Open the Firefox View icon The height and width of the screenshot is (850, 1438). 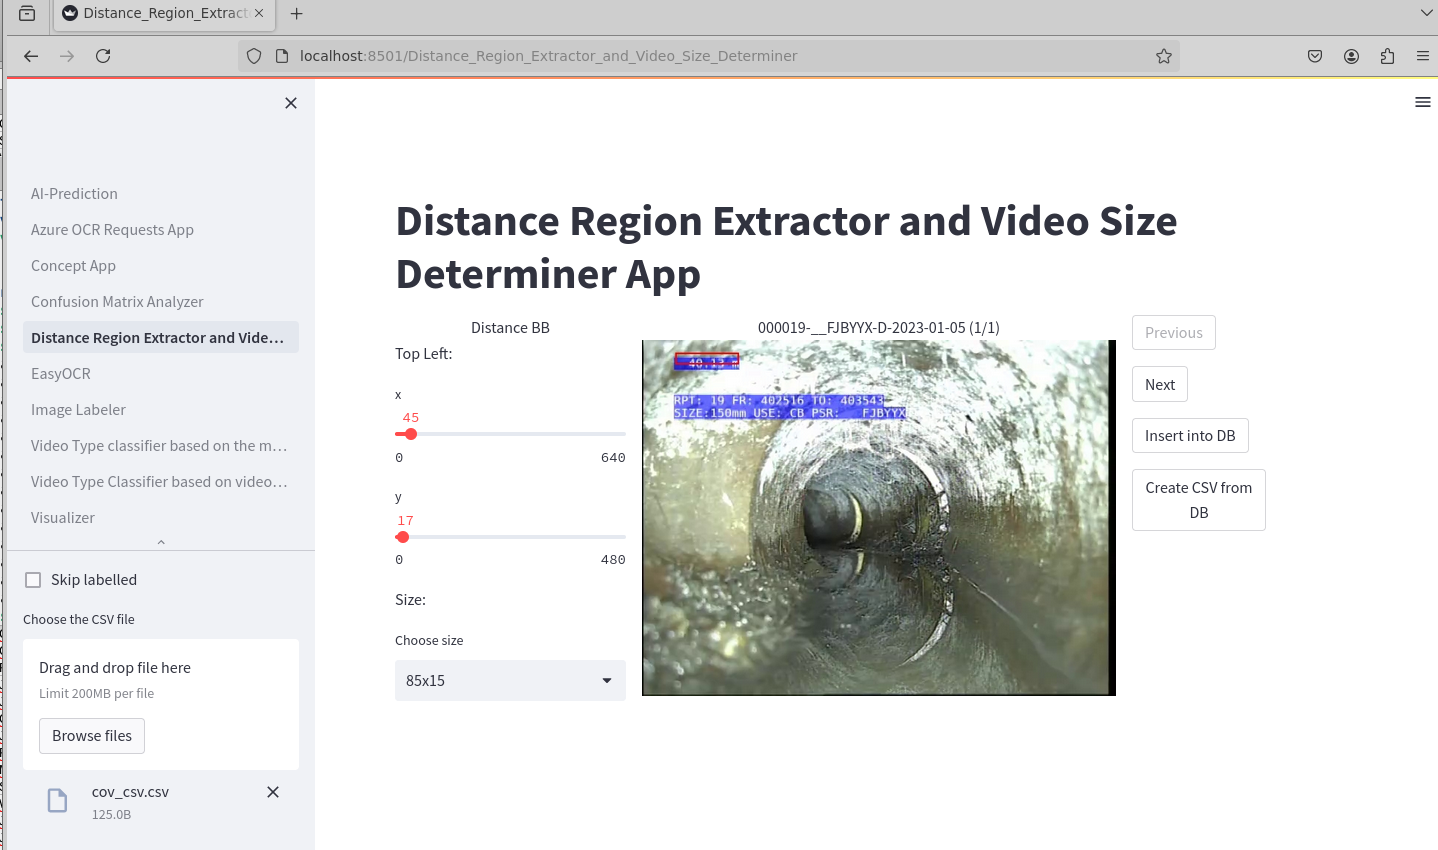pyautogui.click(x=27, y=13)
